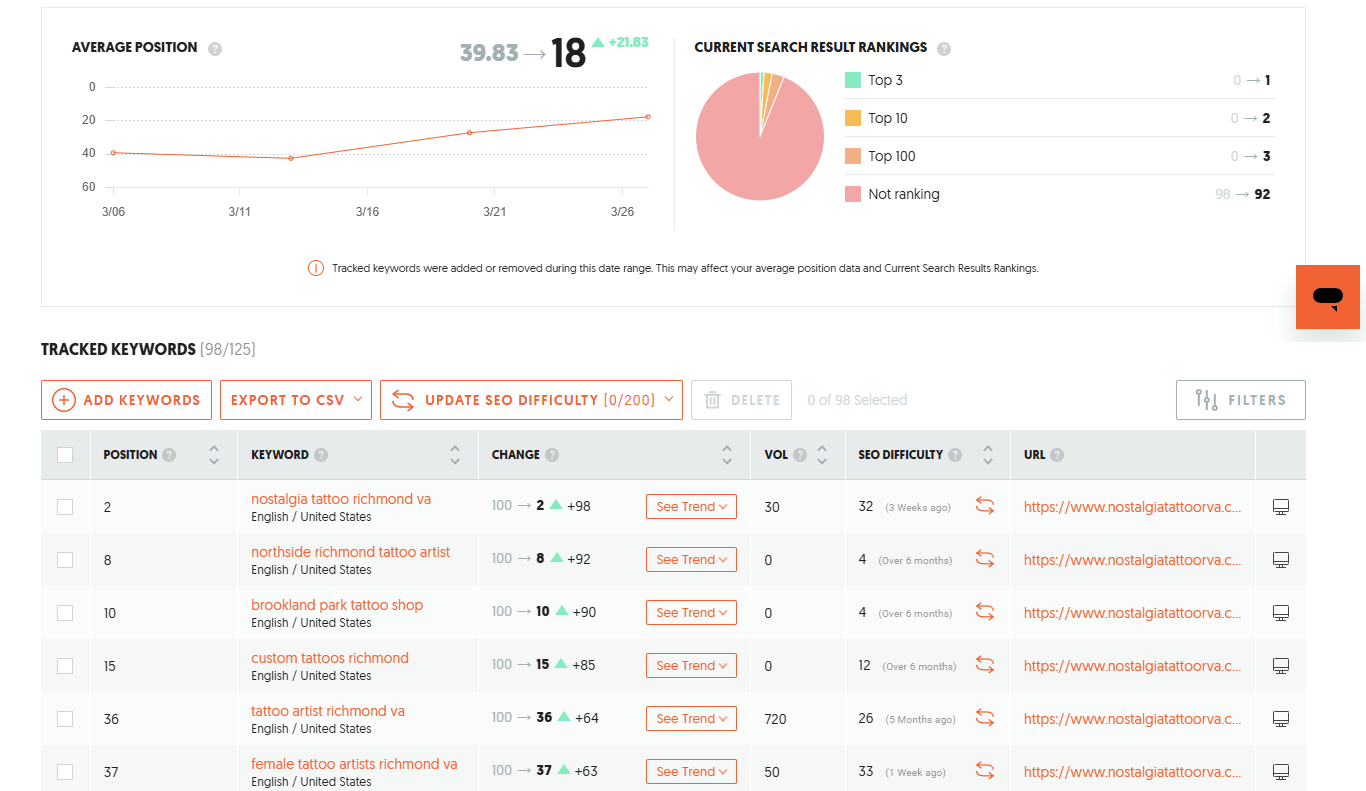Open the chat support widget

[x=1327, y=296]
